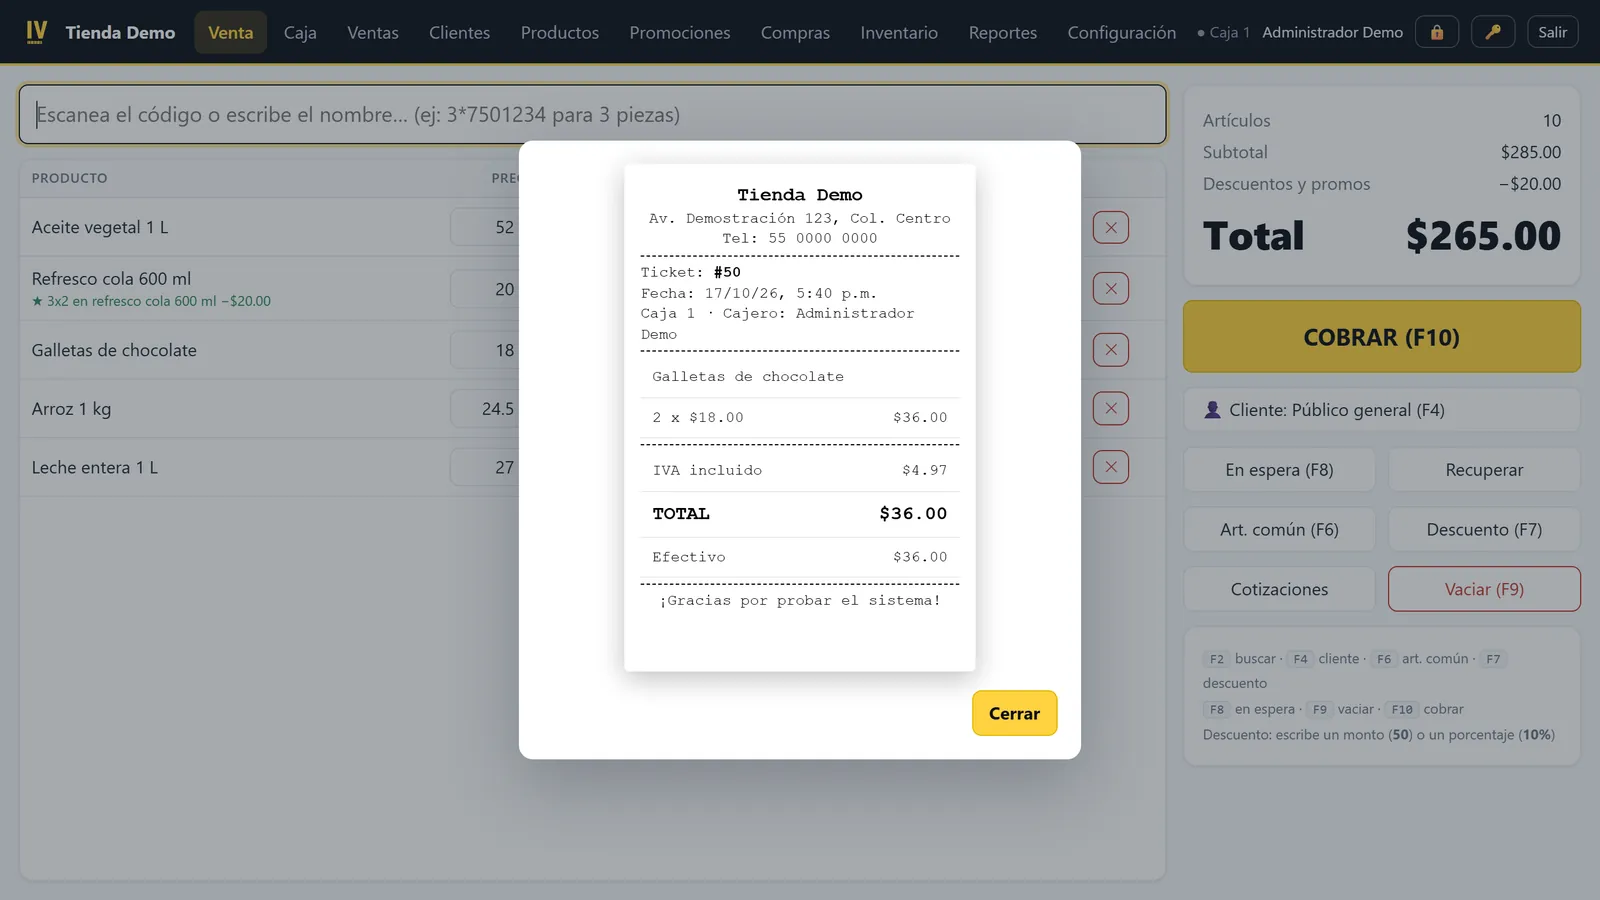Click the Leche entera 1 L price field

click(485, 467)
